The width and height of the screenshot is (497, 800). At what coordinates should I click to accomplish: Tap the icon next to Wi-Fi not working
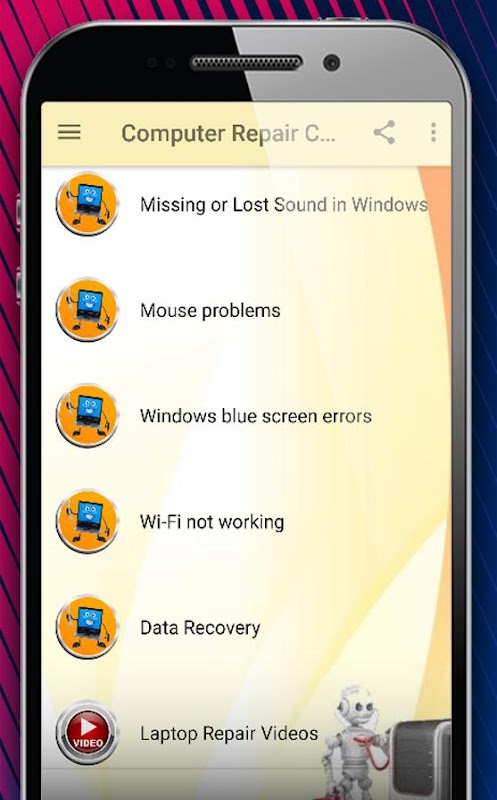pos(87,521)
